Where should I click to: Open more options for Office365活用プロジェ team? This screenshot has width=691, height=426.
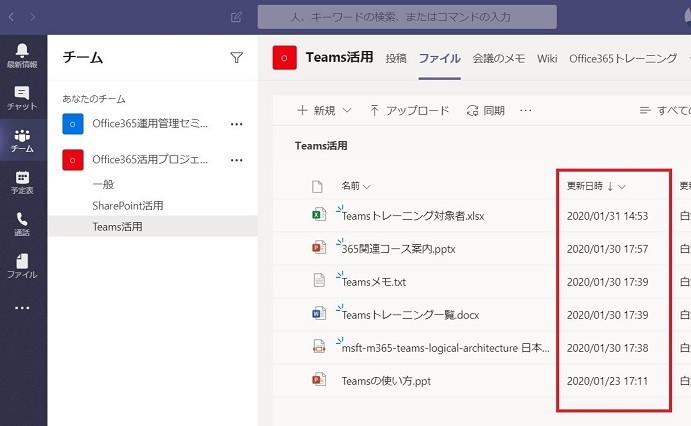237,160
